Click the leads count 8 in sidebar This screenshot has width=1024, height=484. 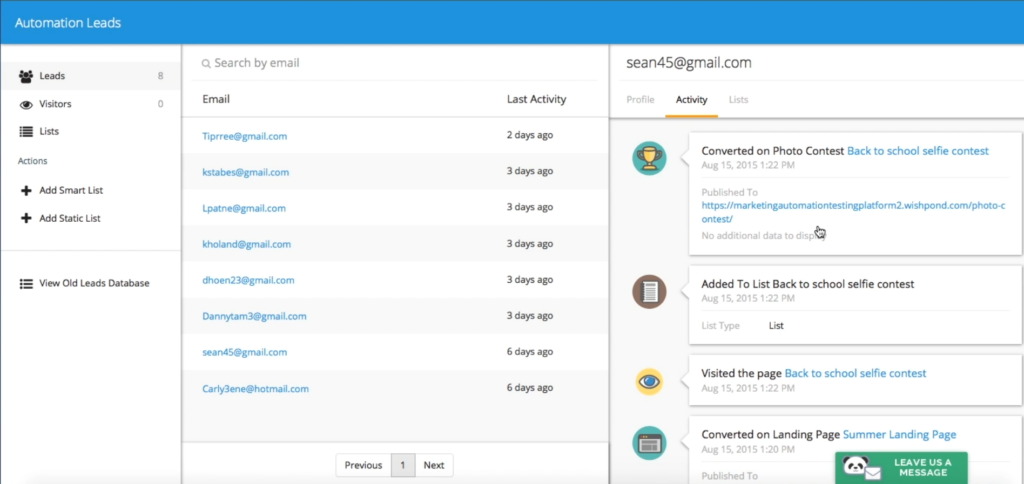160,76
